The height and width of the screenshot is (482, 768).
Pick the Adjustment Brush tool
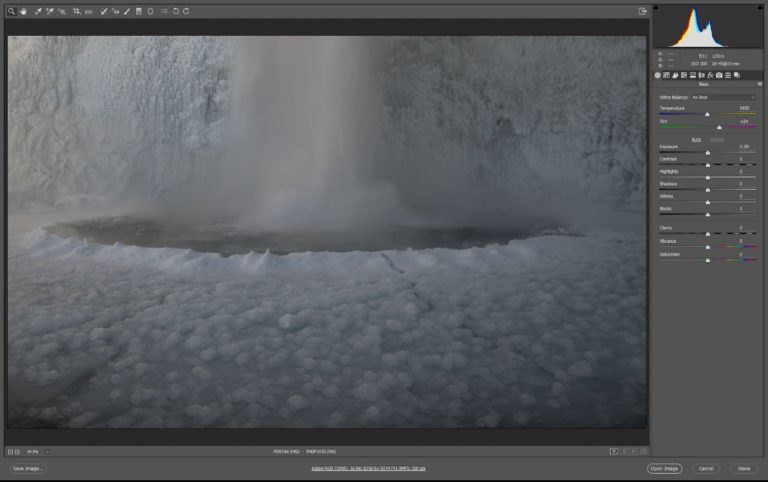click(x=127, y=11)
